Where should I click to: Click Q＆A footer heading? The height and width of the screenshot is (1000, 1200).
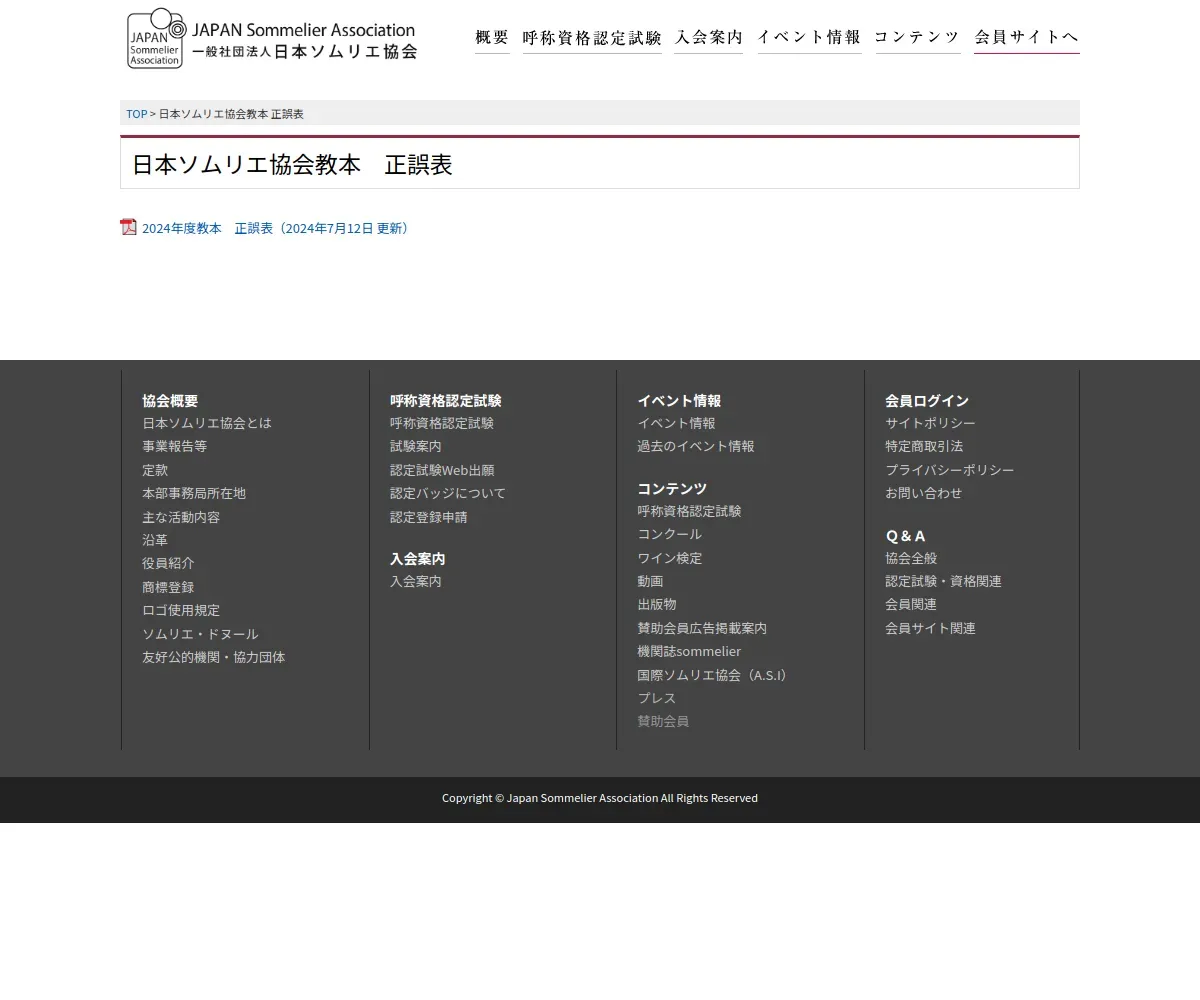click(905, 535)
